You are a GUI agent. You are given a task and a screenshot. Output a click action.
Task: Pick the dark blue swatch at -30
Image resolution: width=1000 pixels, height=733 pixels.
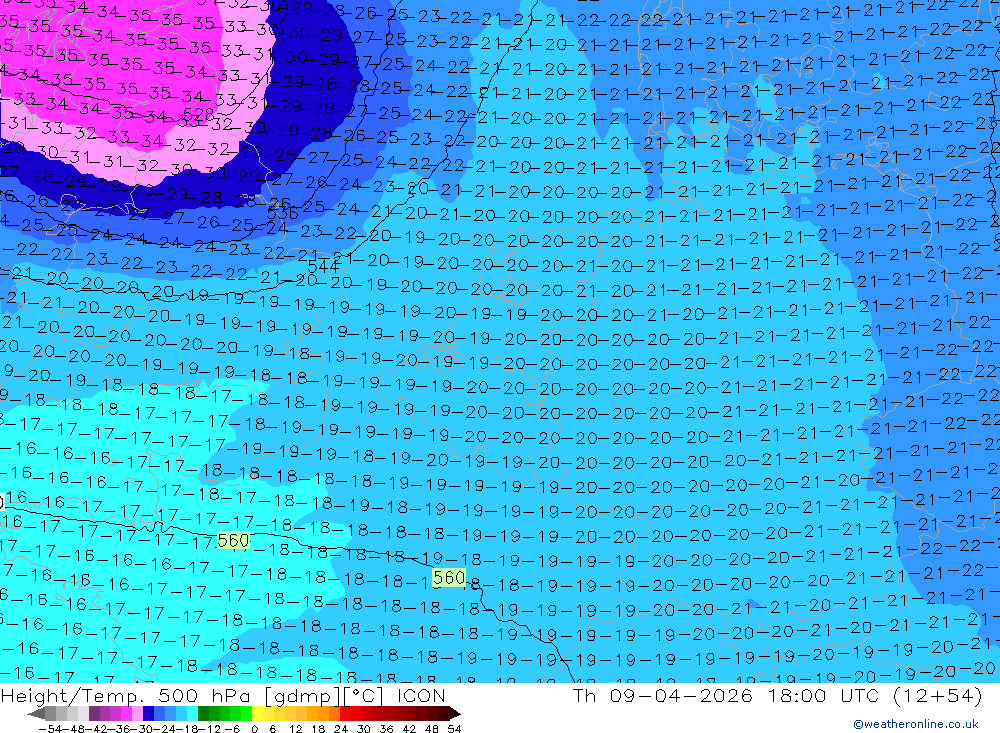point(149,713)
